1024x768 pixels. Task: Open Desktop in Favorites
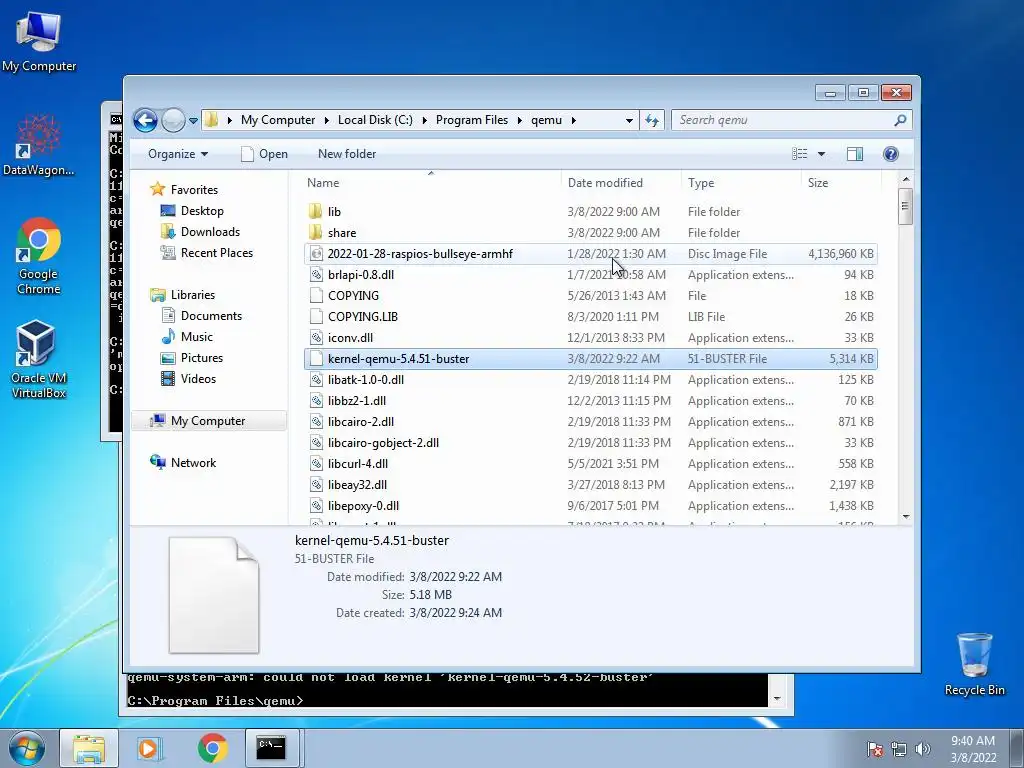coord(202,211)
